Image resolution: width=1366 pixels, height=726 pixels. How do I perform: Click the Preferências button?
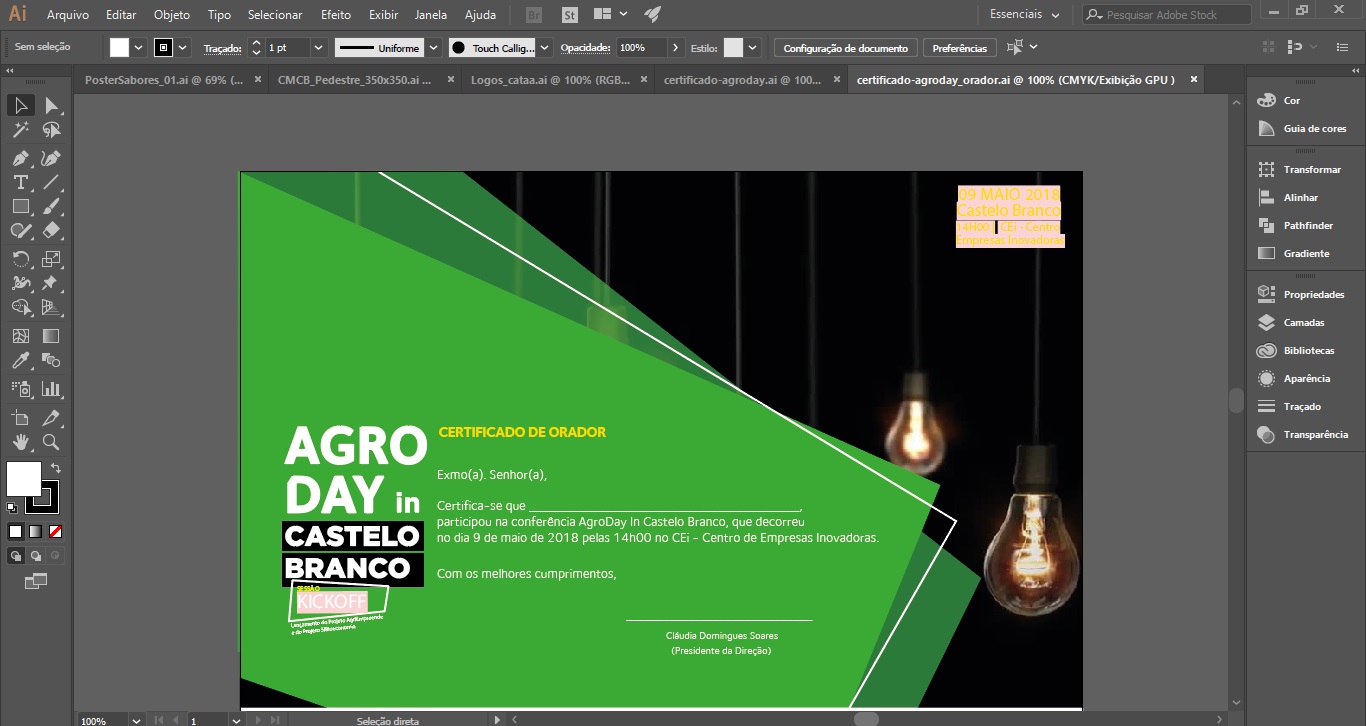click(960, 48)
